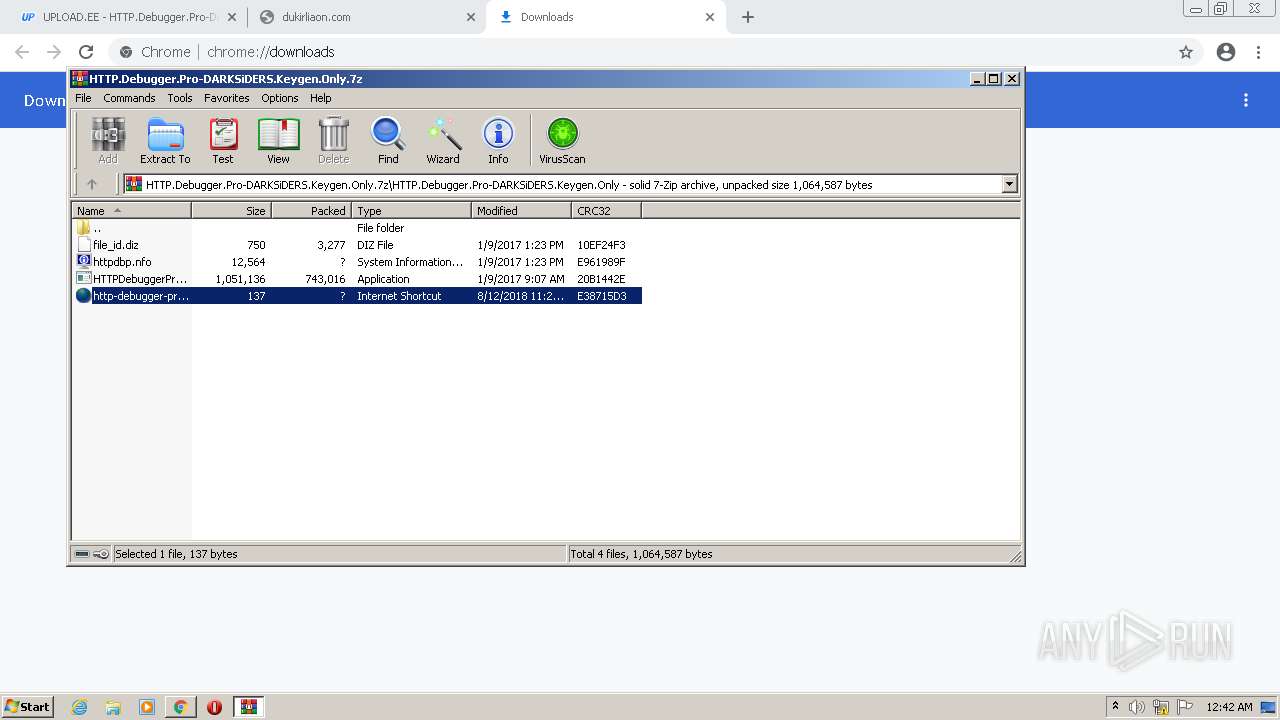The height and width of the screenshot is (720, 1280).
Task: Click the volume speaker tray icon
Action: [x=1137, y=707]
